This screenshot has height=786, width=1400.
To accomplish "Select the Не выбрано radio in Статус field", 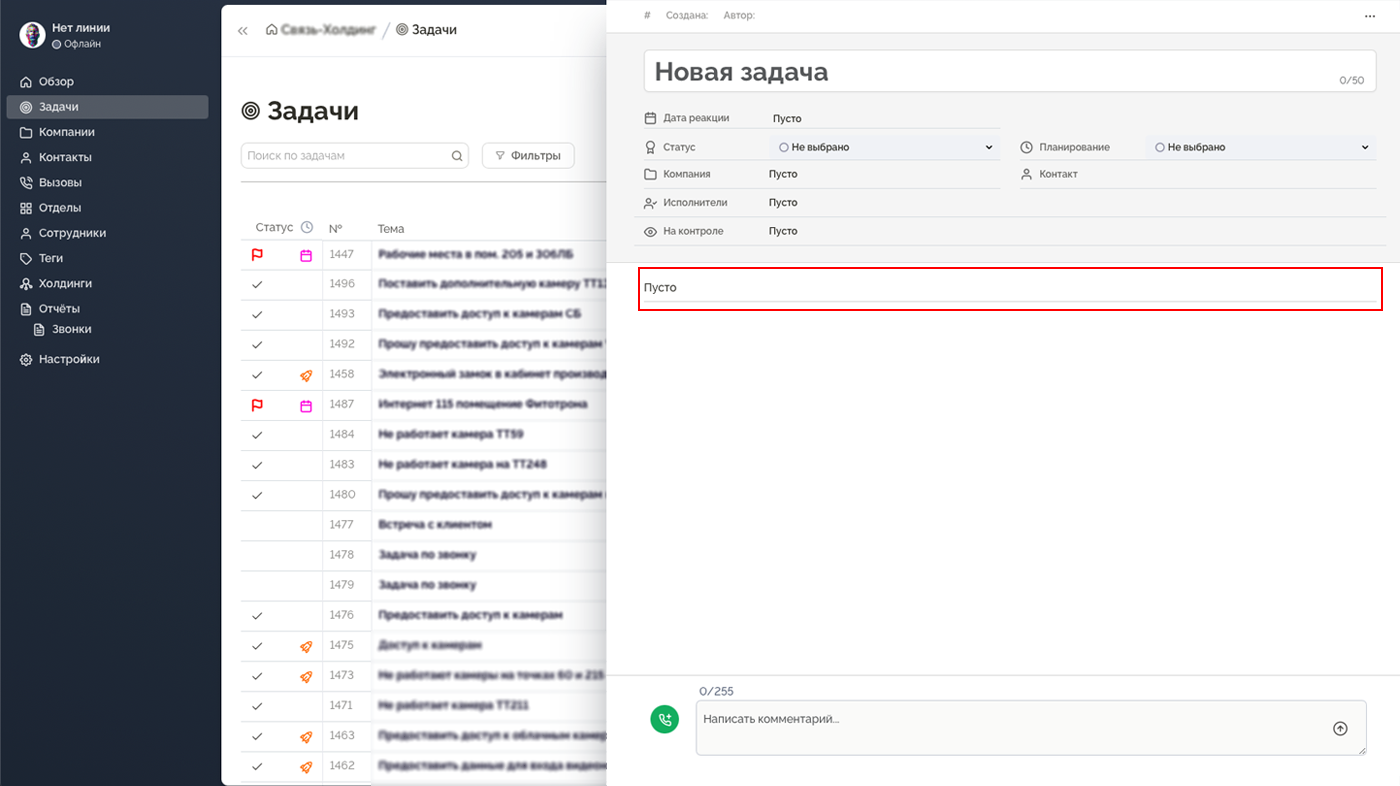I will point(784,147).
